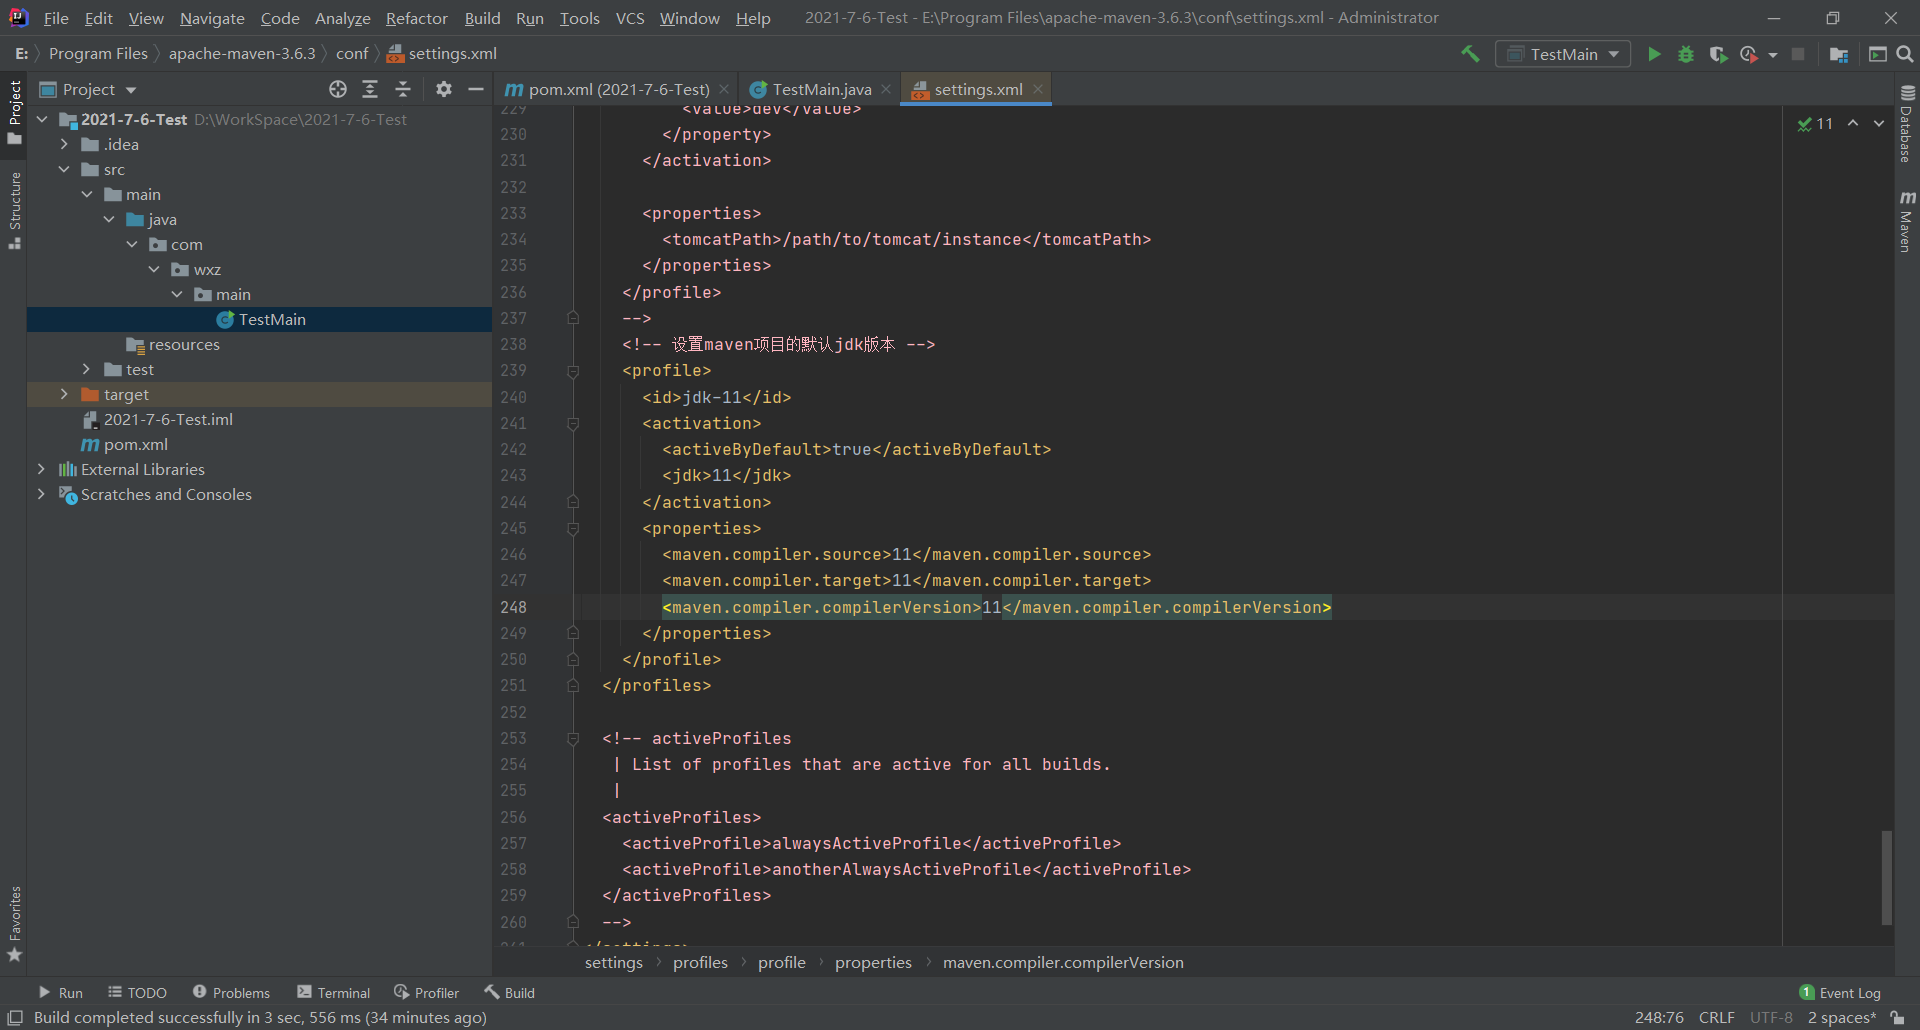Click the CRLF line separator widget
Viewport: 1920px width, 1030px height.
1716,1017
